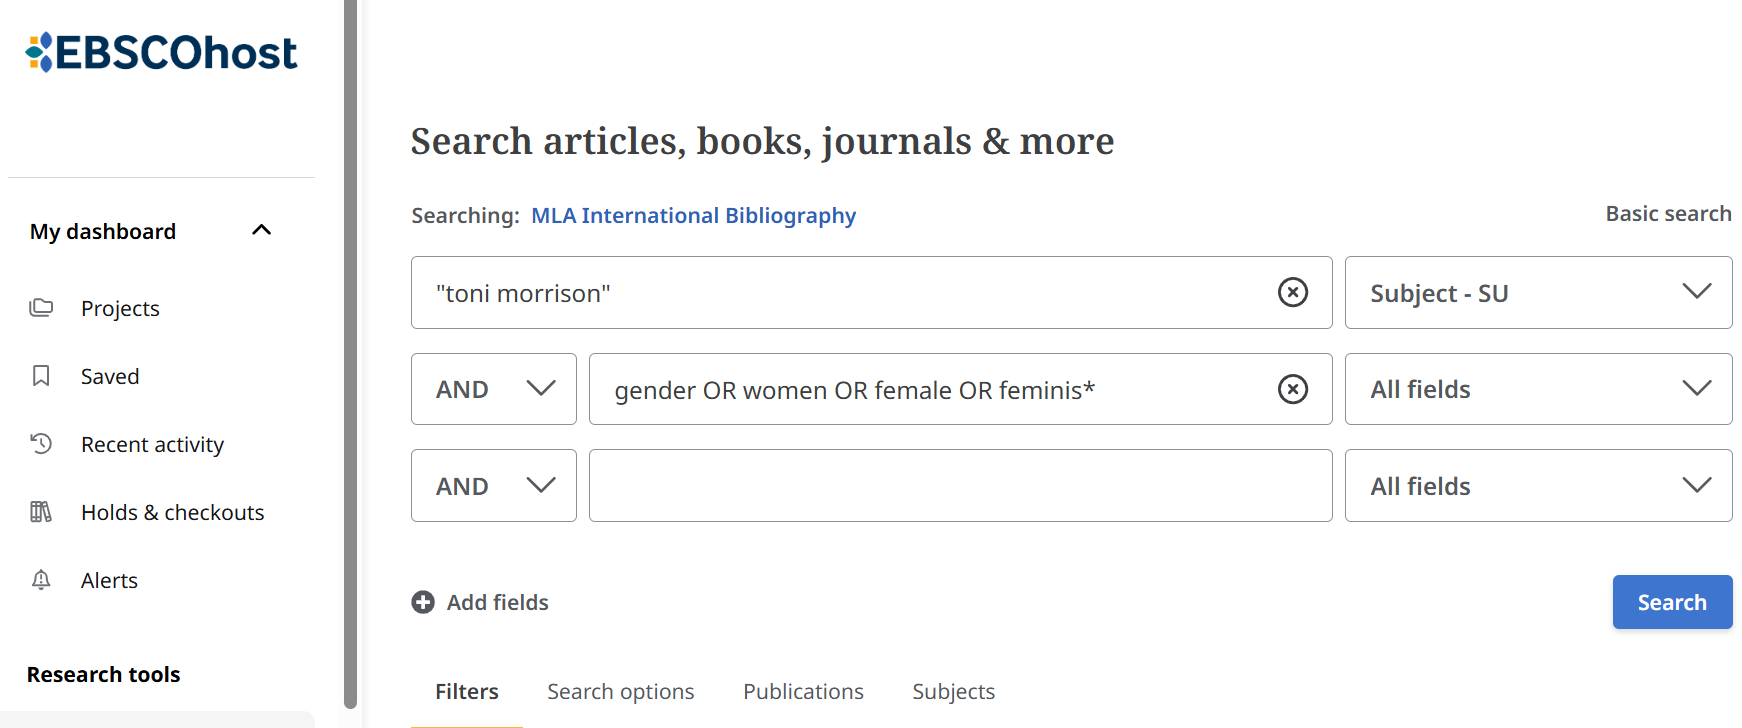
Task: Click the blue Search button
Action: point(1672,602)
